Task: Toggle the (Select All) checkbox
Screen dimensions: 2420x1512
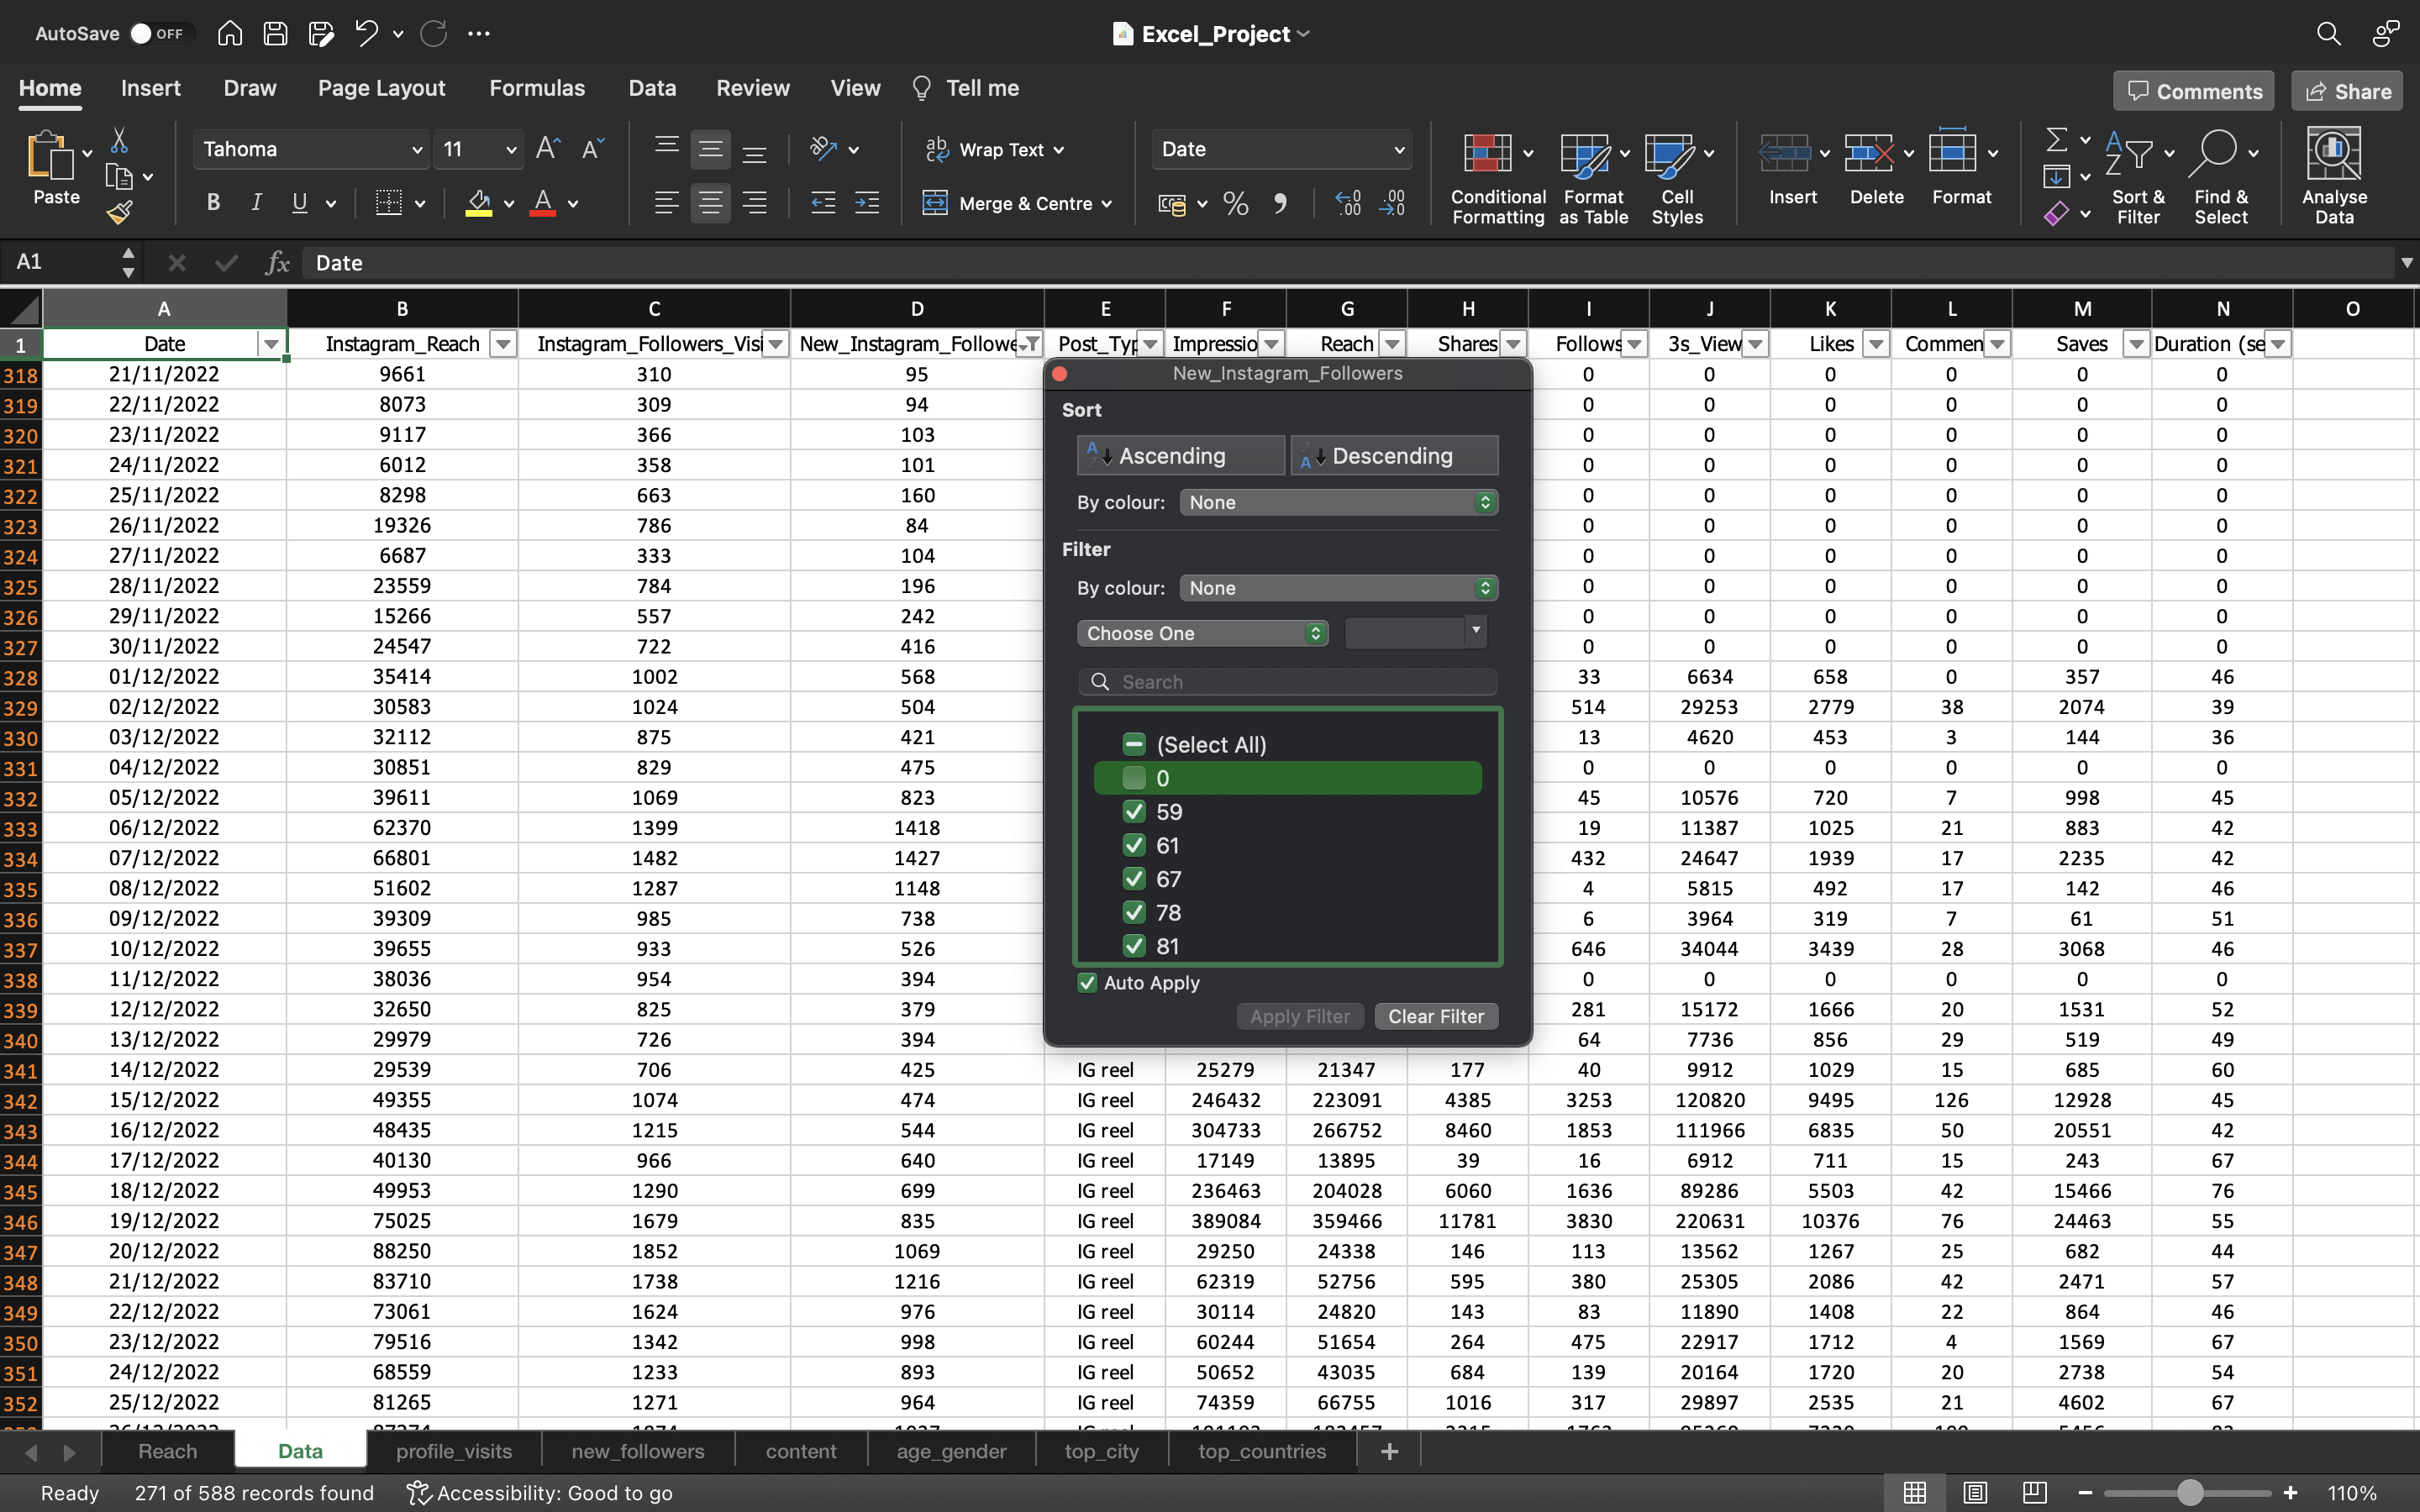Action: coord(1133,744)
